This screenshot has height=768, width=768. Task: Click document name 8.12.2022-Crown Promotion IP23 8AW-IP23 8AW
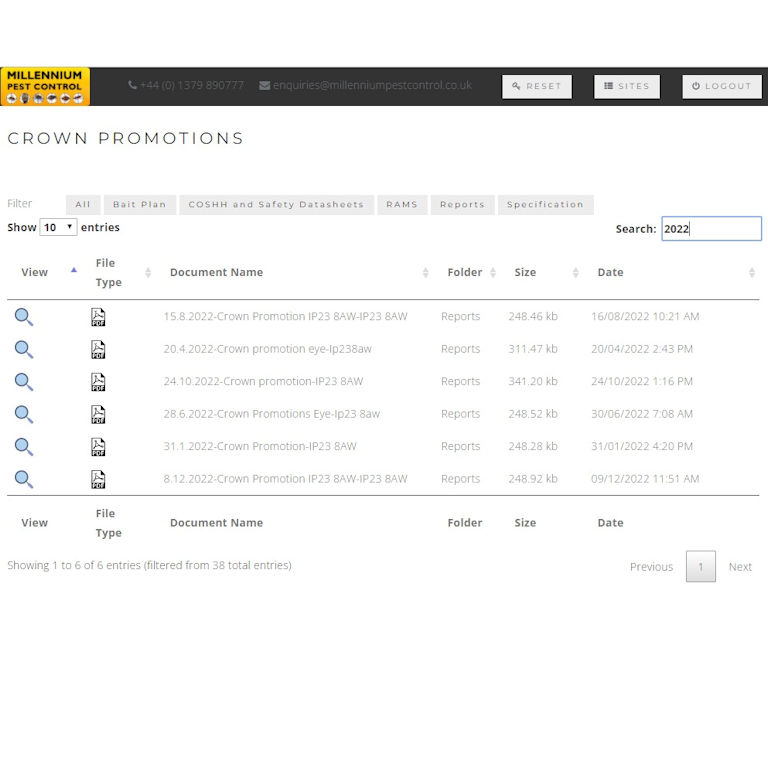click(x=286, y=479)
